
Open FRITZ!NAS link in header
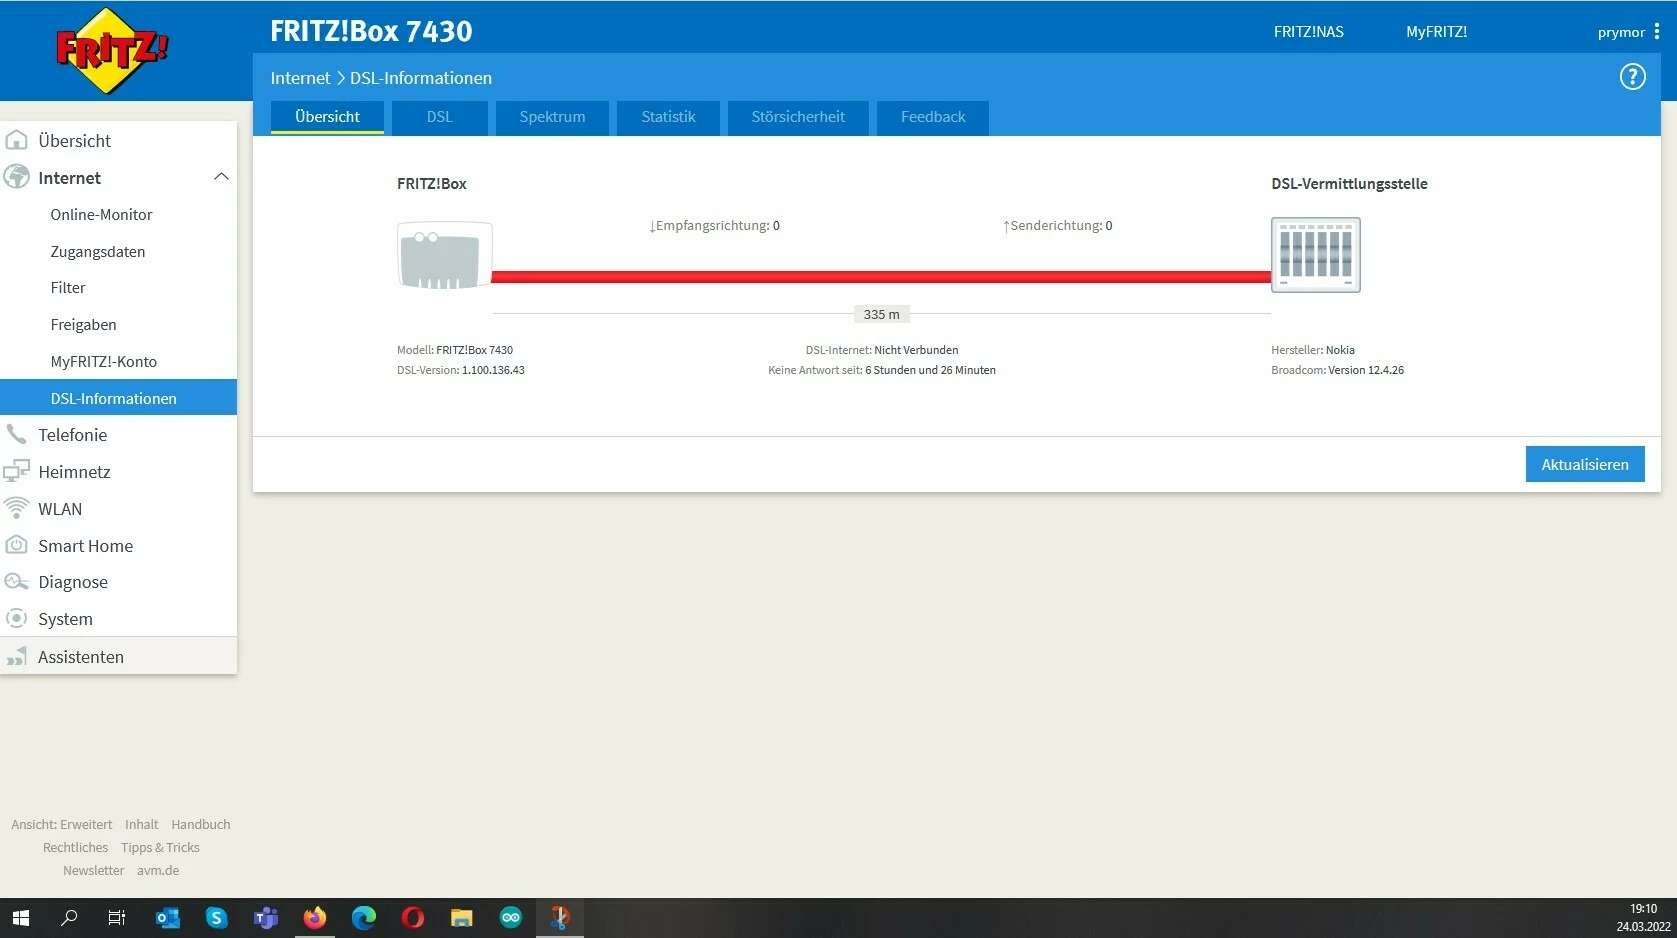click(x=1308, y=32)
